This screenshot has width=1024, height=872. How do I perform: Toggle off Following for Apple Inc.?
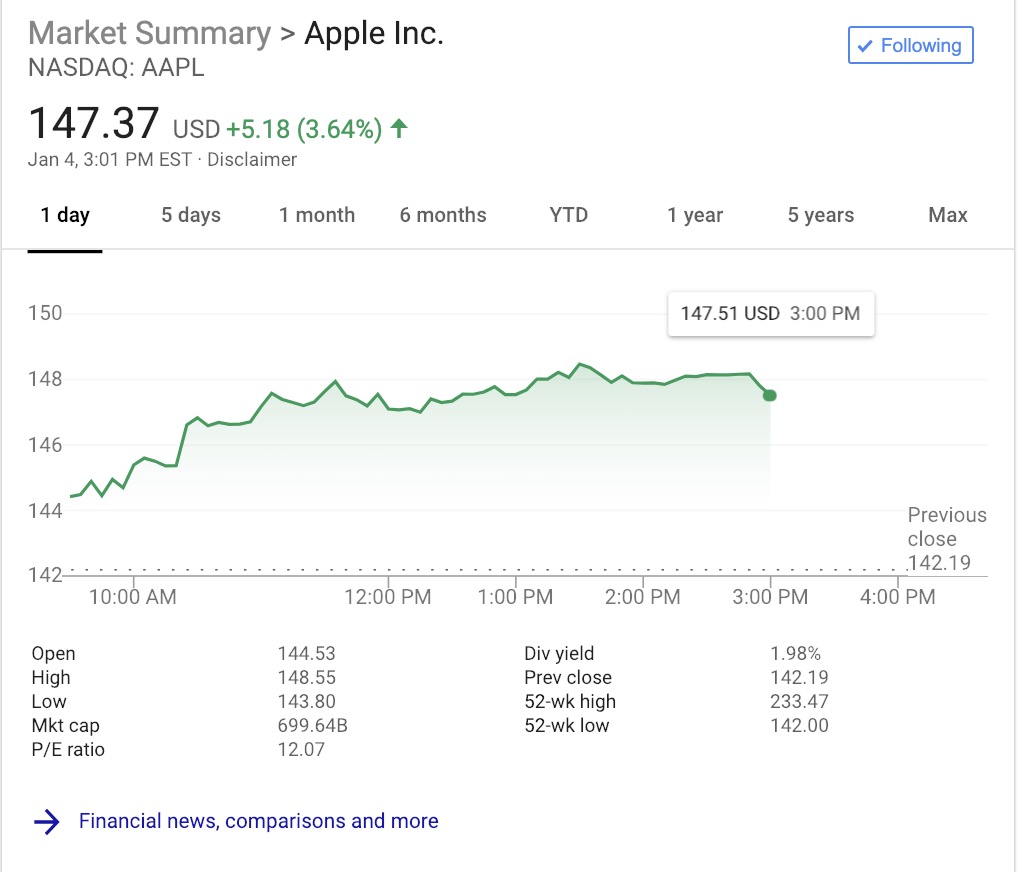[x=910, y=45]
